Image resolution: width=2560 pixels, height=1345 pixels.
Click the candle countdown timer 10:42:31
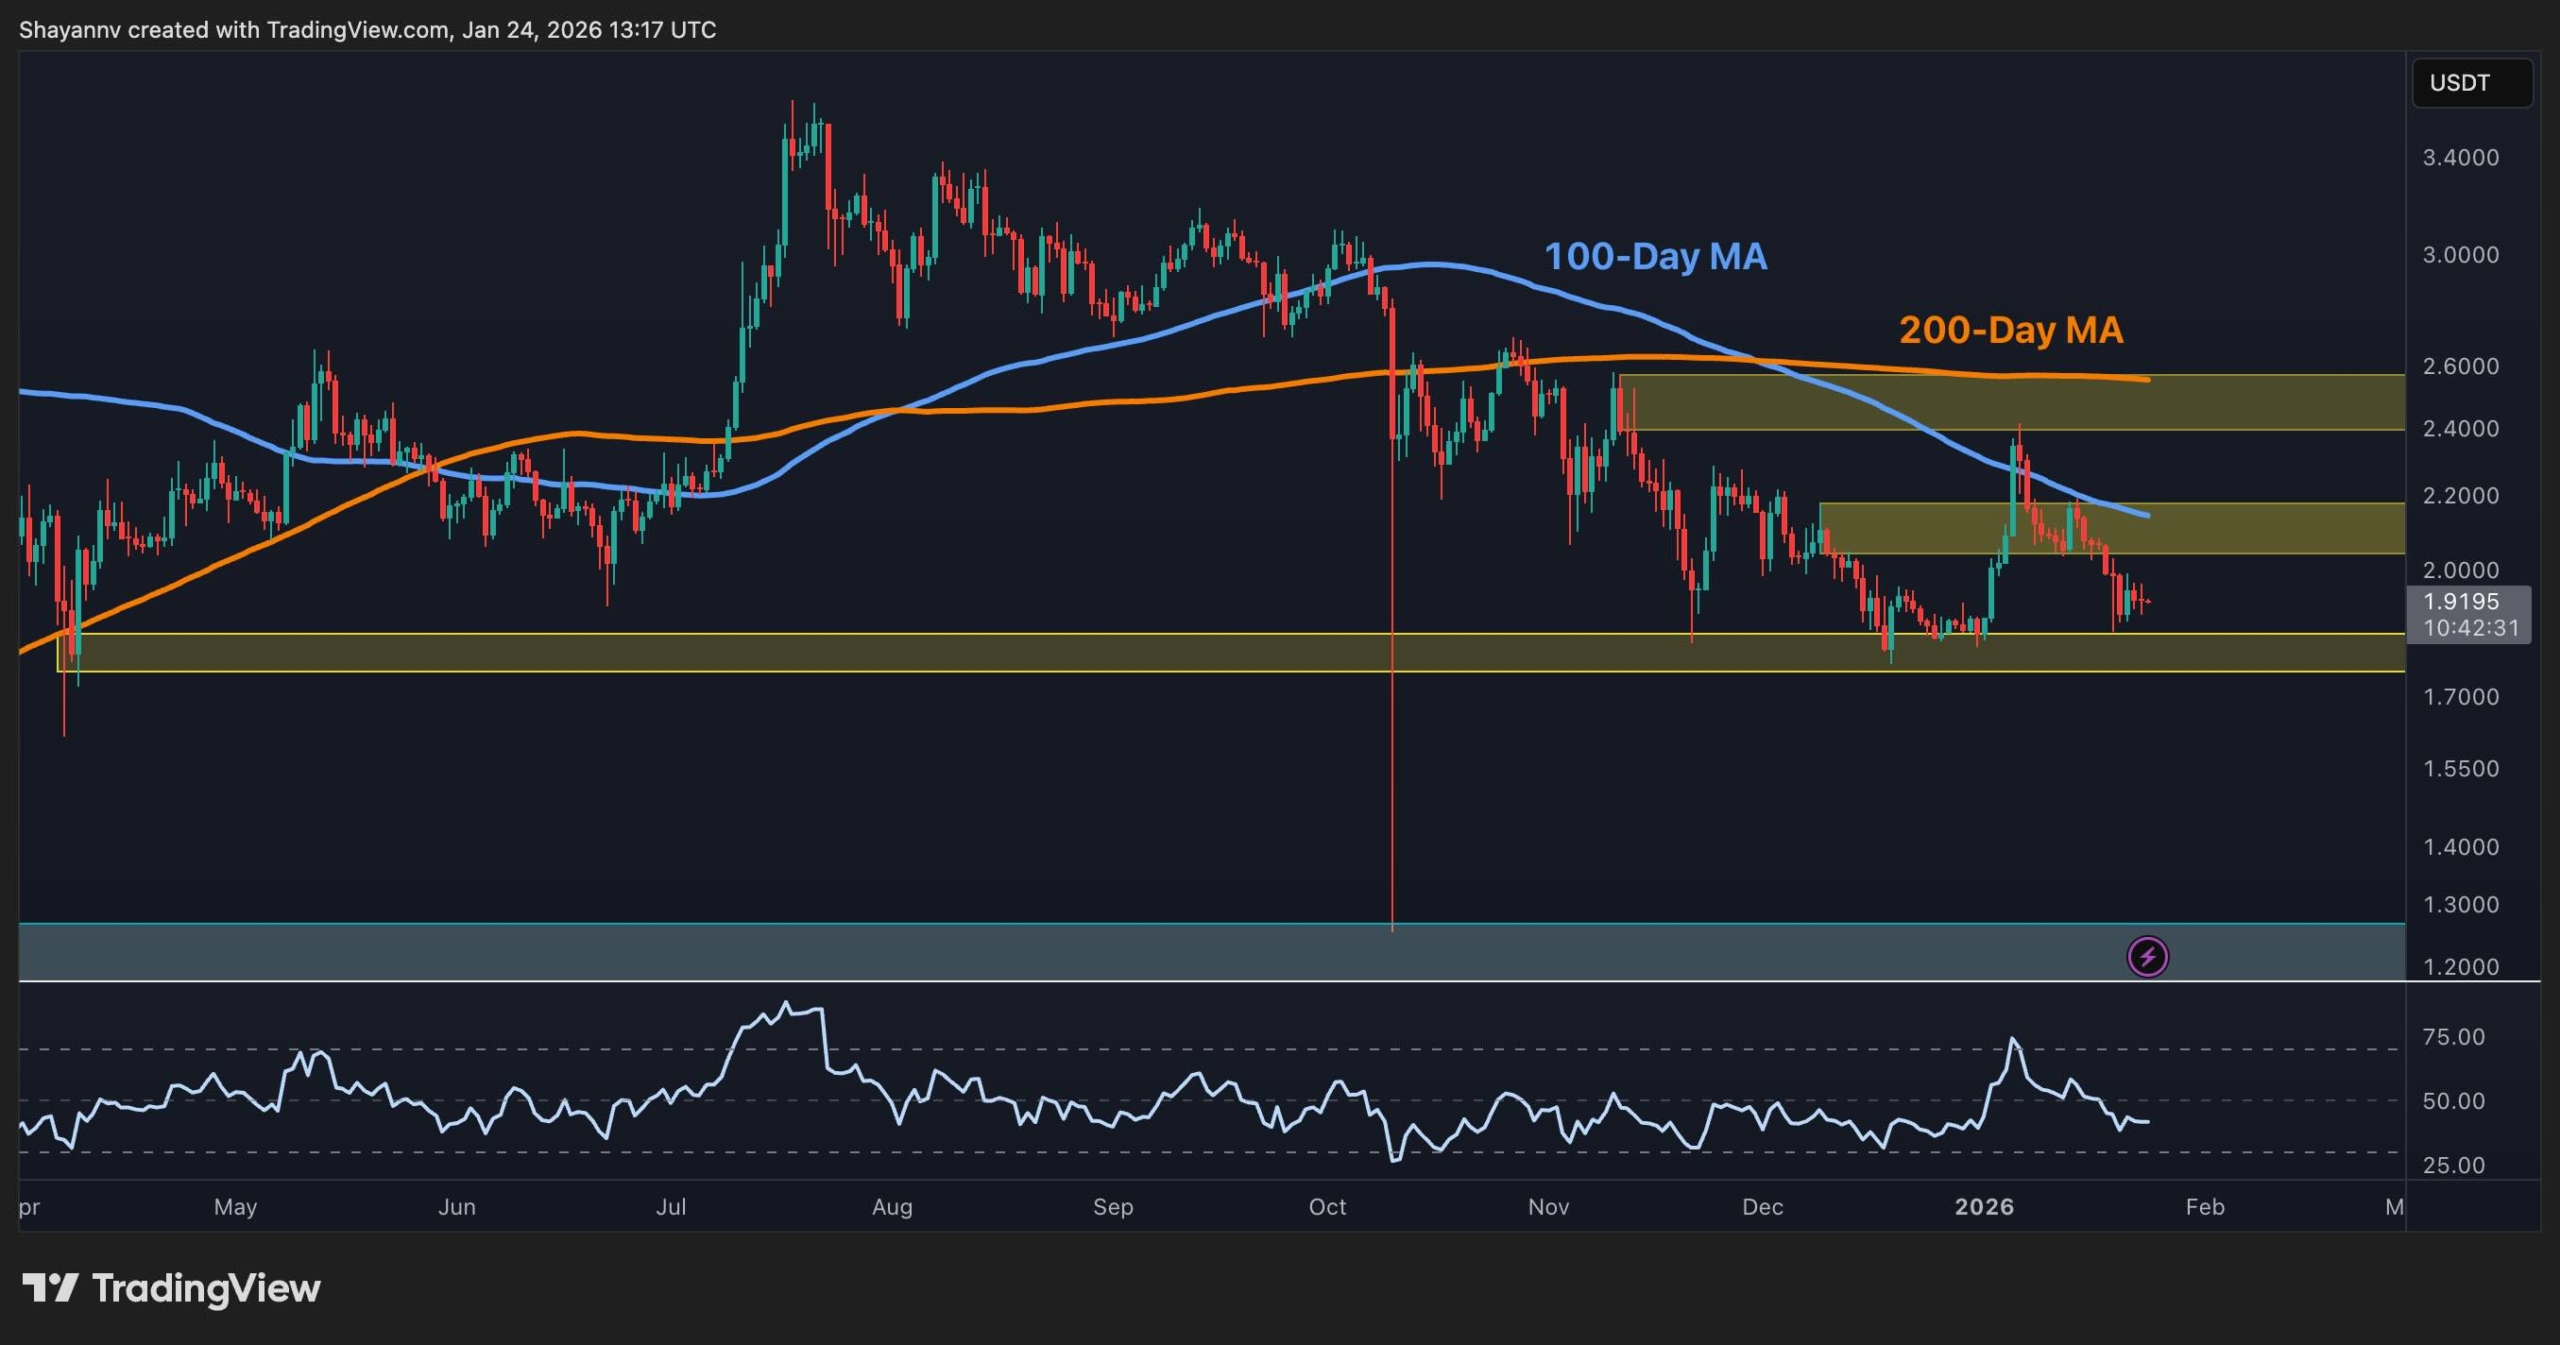(2470, 628)
